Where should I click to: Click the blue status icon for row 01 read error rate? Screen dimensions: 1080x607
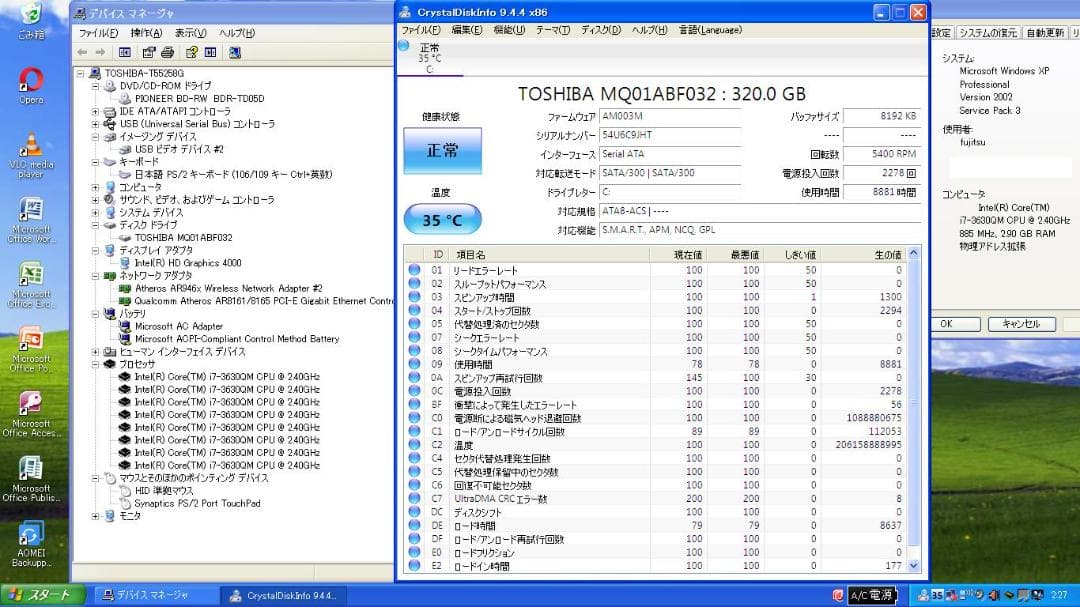pyautogui.click(x=414, y=270)
